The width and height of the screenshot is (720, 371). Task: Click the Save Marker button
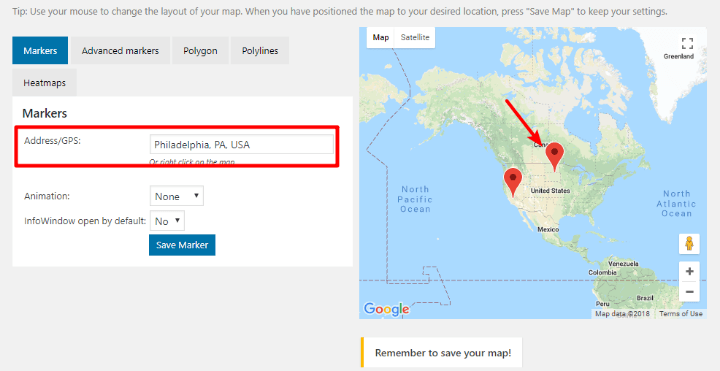(x=182, y=245)
